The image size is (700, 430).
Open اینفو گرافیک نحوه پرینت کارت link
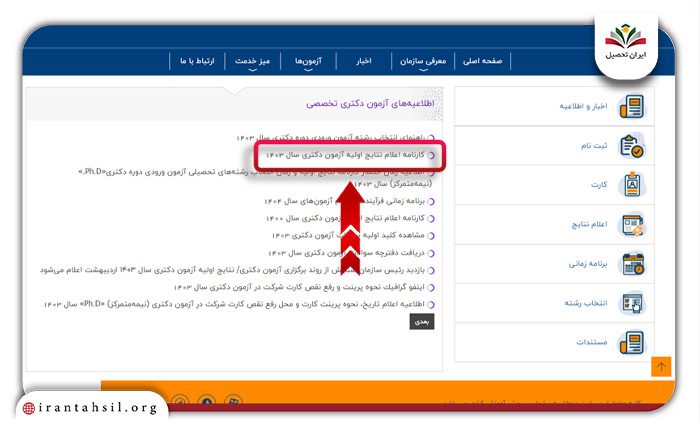(x=299, y=287)
